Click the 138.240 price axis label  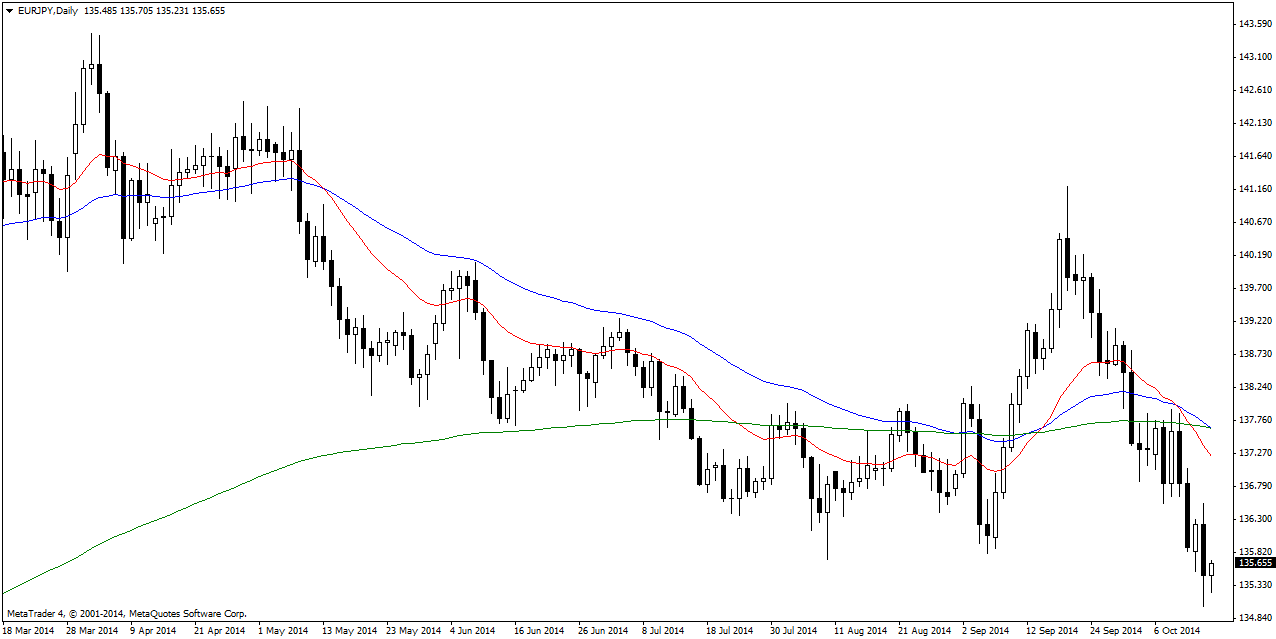(x=1254, y=386)
